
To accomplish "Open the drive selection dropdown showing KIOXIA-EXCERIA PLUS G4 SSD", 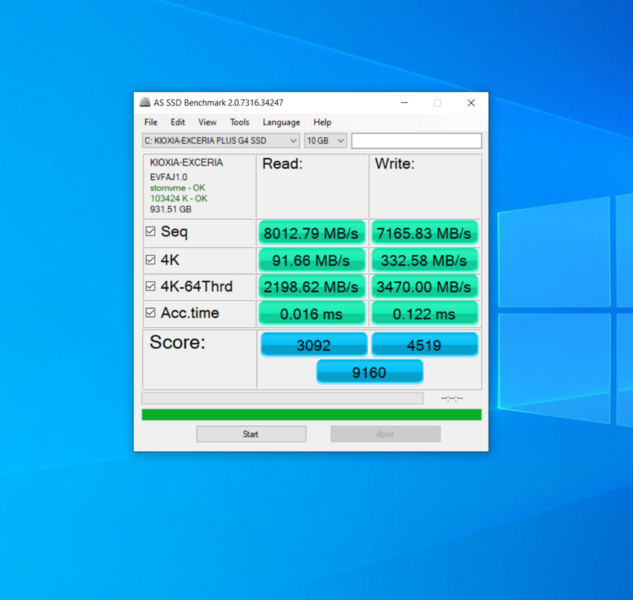I will click(221, 141).
